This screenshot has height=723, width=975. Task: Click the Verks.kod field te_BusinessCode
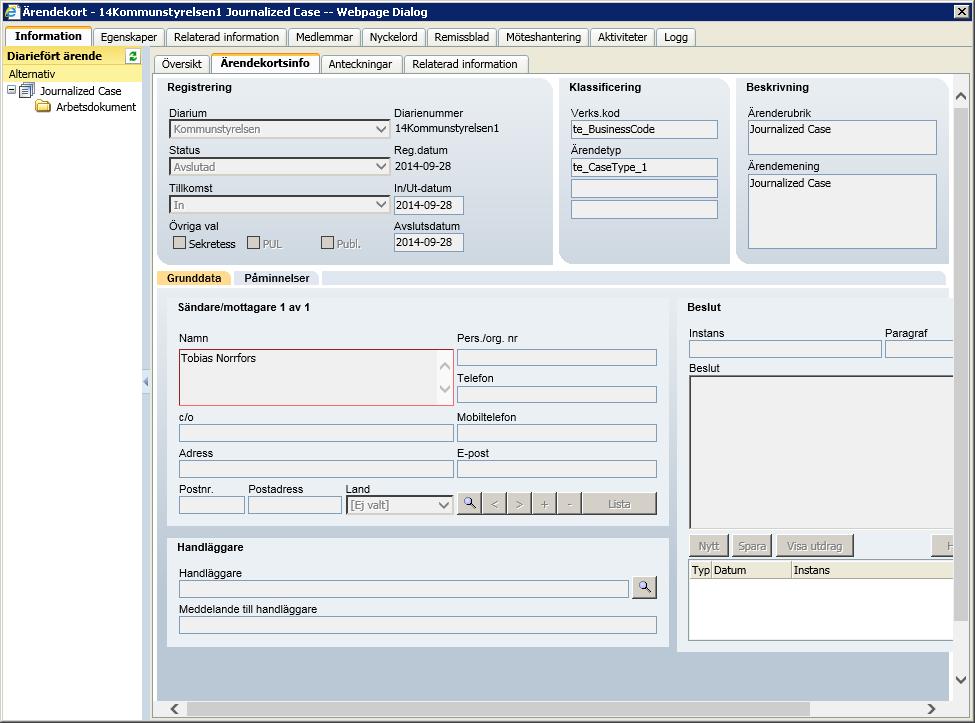(644, 129)
